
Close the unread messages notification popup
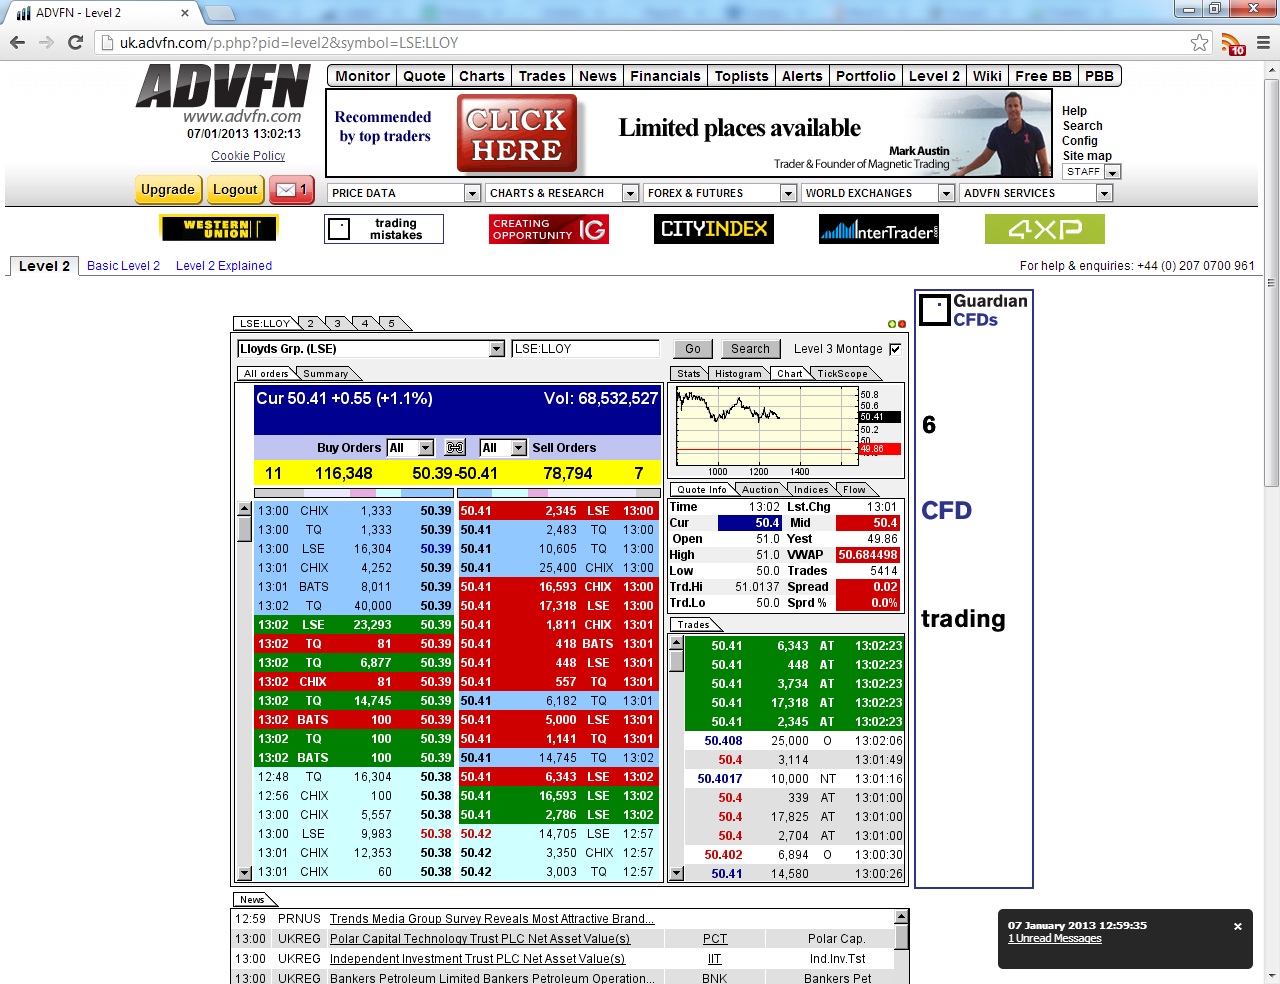[1237, 926]
